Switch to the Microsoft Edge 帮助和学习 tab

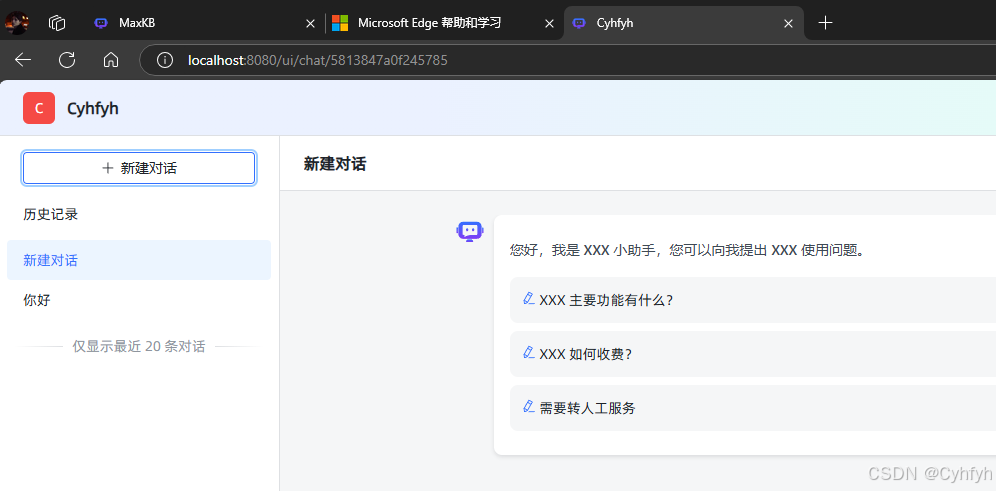(443, 24)
